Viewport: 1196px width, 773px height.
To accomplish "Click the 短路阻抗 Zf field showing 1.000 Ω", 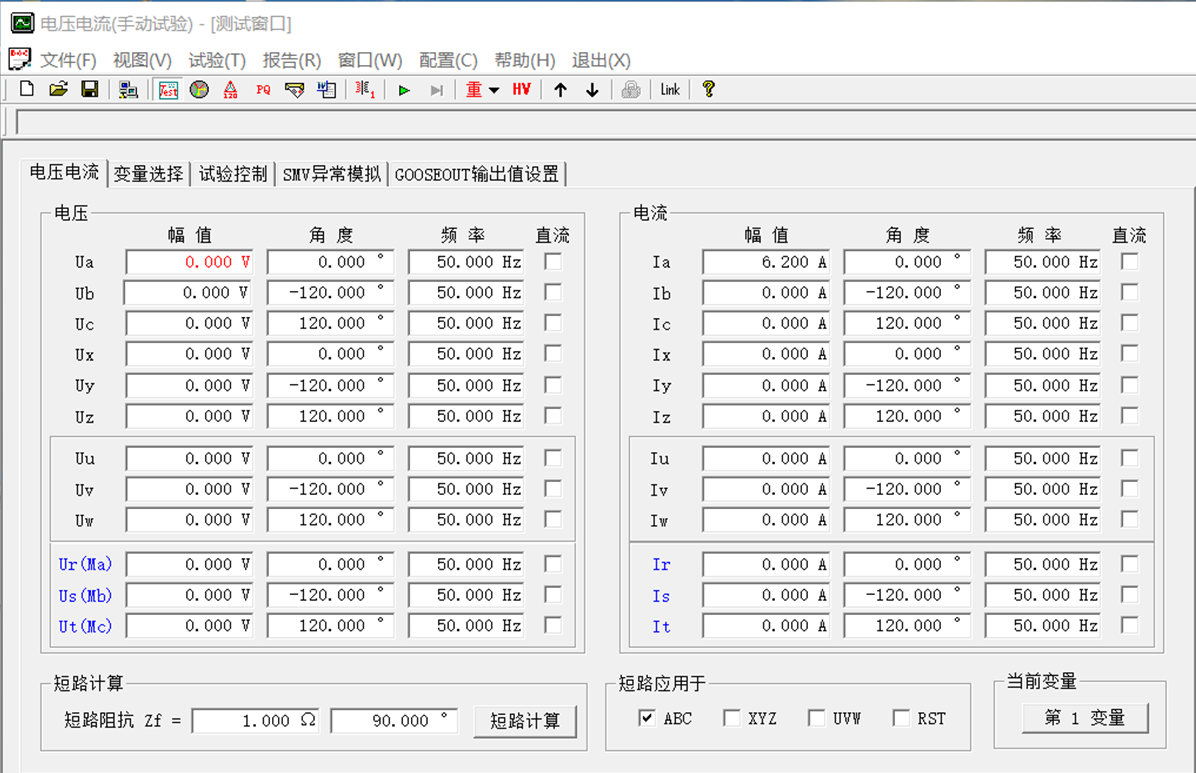I will click(256, 720).
